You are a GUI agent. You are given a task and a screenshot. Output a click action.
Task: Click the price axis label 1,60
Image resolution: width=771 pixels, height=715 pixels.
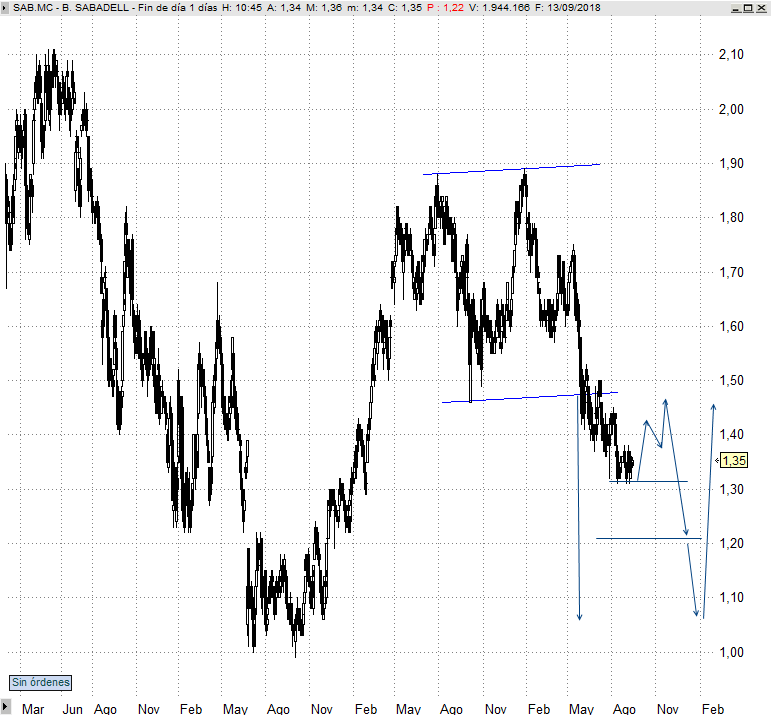click(x=732, y=326)
